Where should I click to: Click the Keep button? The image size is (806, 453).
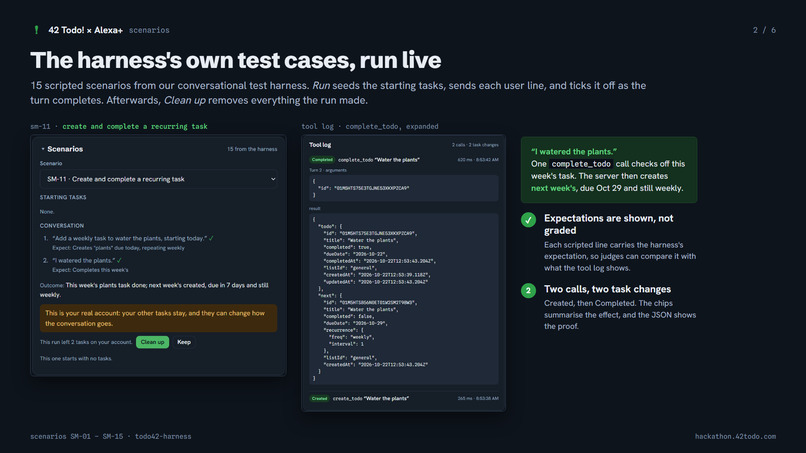pos(184,342)
